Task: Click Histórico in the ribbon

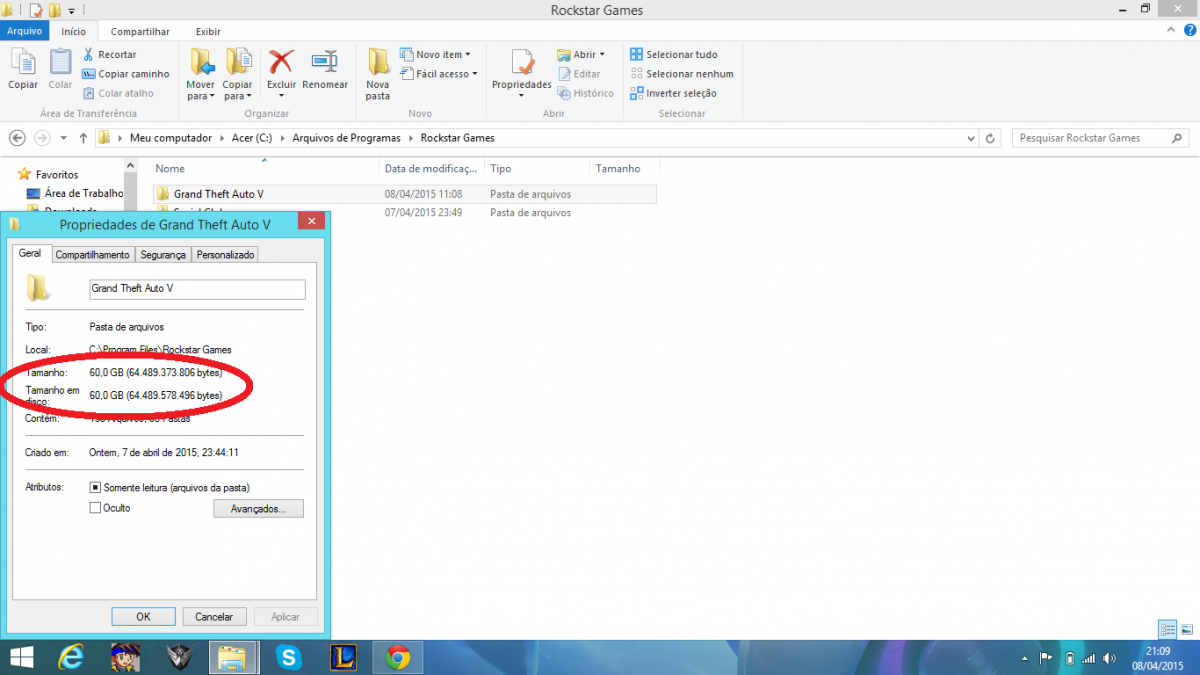Action: pyautogui.click(x=585, y=93)
